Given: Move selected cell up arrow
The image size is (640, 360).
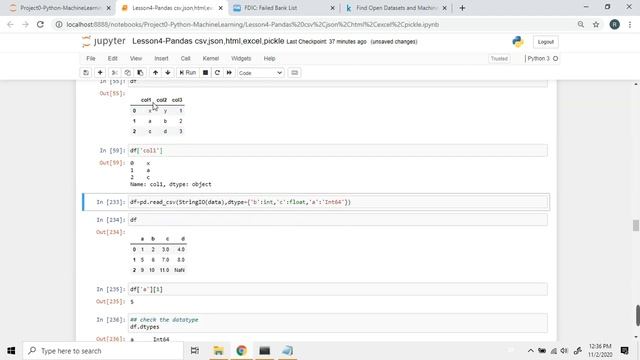Looking at the screenshot, I should 155,73.
